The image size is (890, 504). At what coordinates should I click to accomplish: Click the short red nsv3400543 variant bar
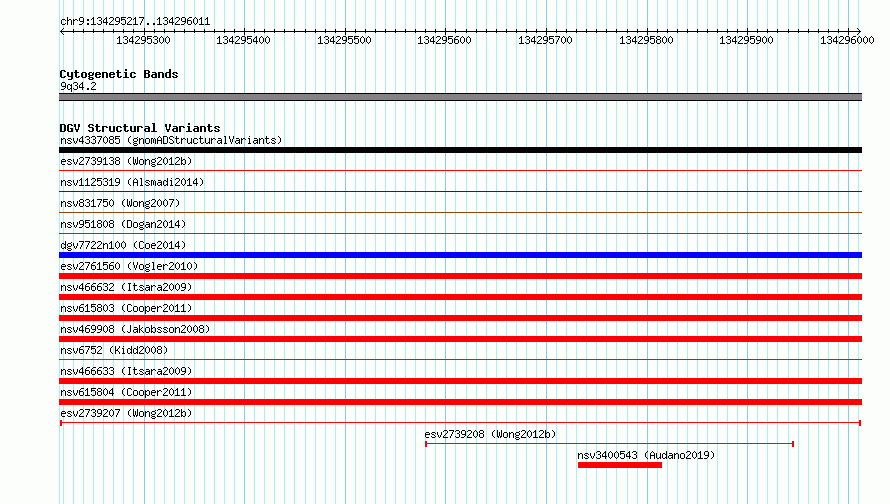(620, 465)
